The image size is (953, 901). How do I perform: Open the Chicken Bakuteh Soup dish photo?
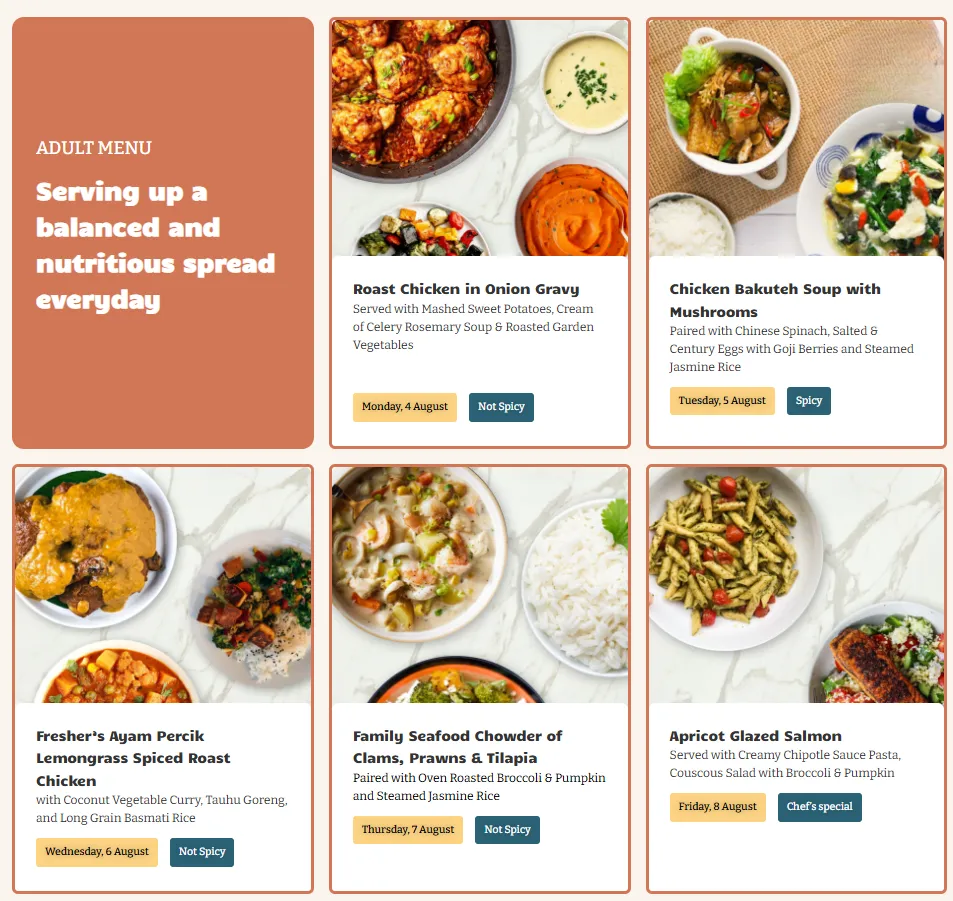pos(796,138)
